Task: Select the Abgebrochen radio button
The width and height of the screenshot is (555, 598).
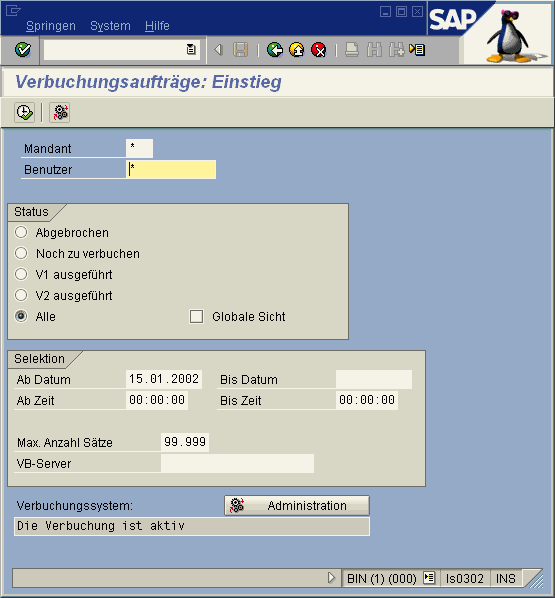Action: pos(21,232)
